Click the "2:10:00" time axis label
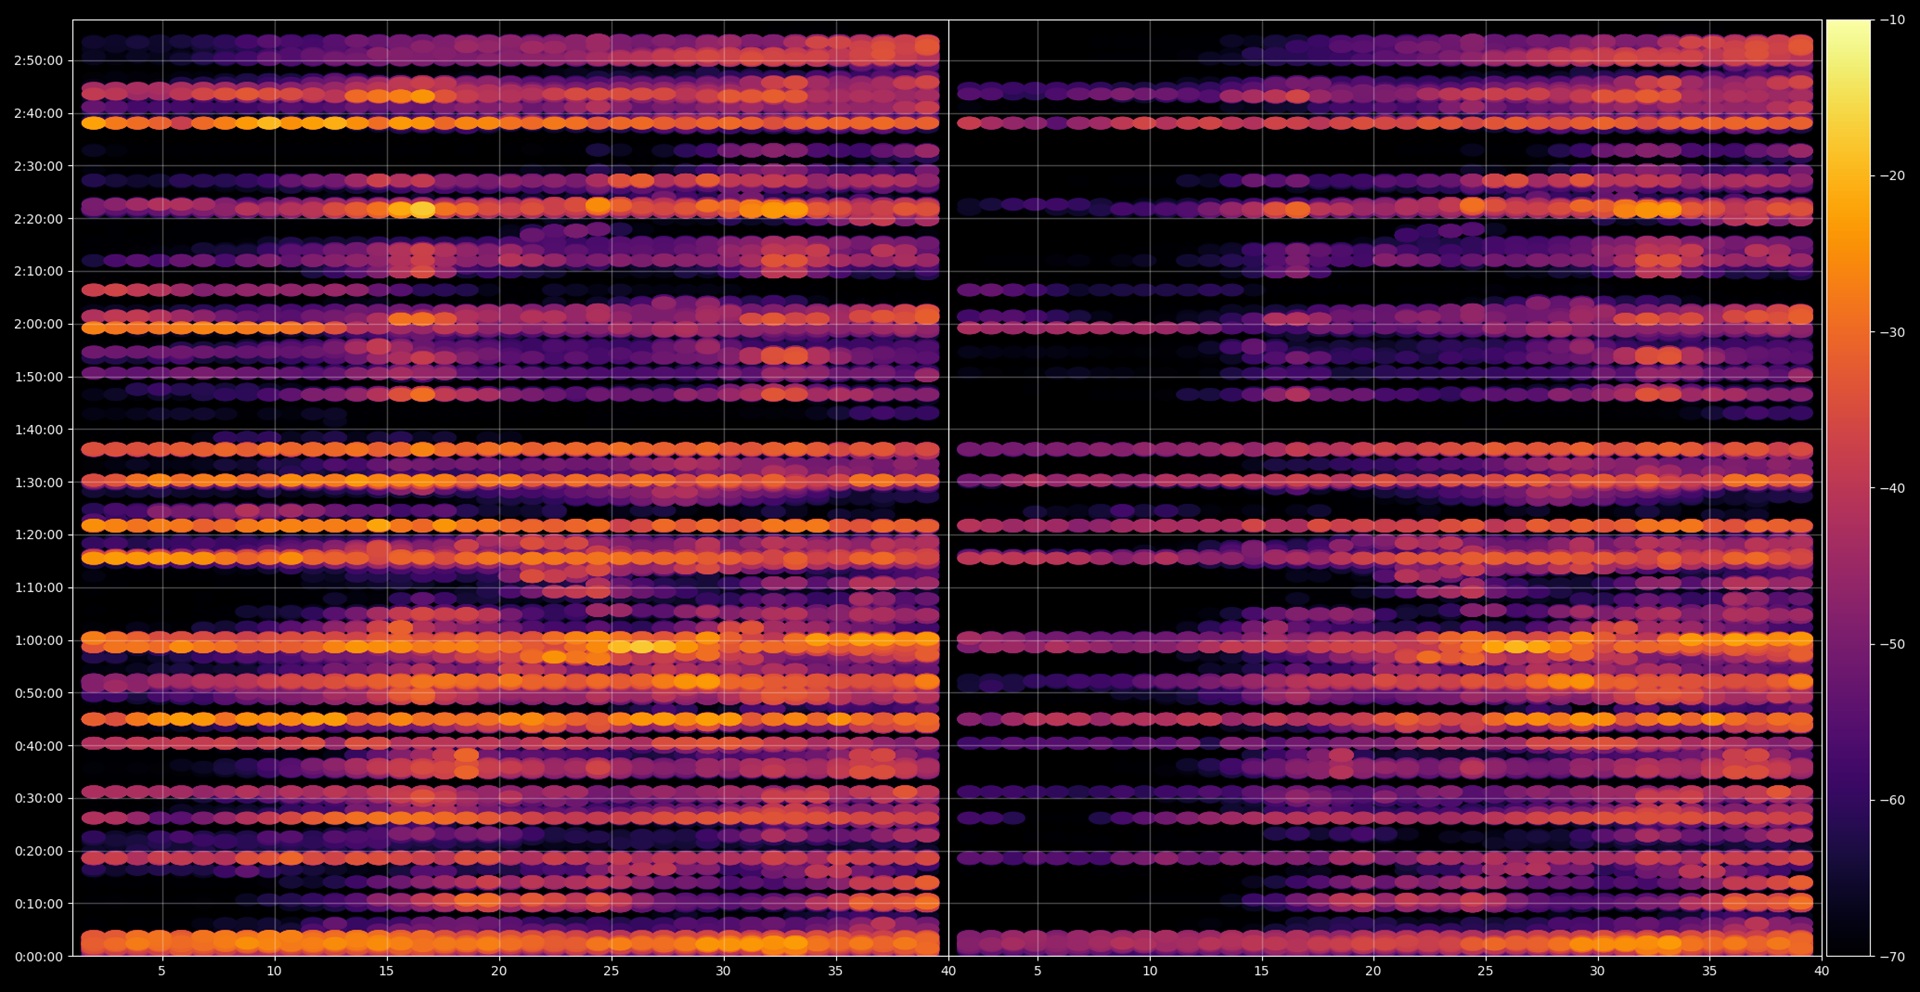Viewport: 1920px width, 992px height. [x=38, y=271]
